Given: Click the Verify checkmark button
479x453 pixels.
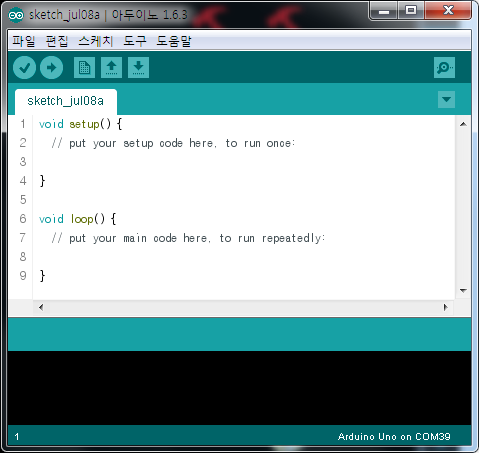Looking at the screenshot, I should pos(24,68).
